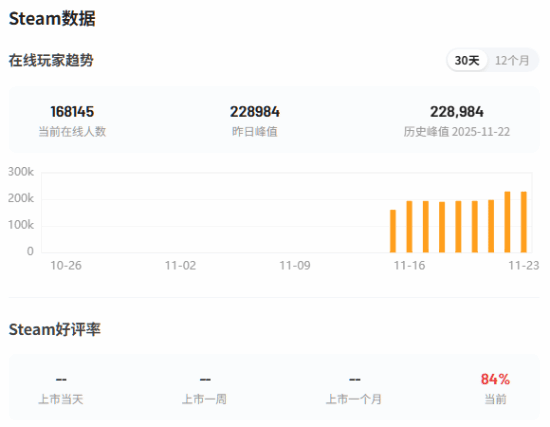Click the 历史峰值 2025-11-22 label
Screen dimensions: 550x427
click(457, 132)
